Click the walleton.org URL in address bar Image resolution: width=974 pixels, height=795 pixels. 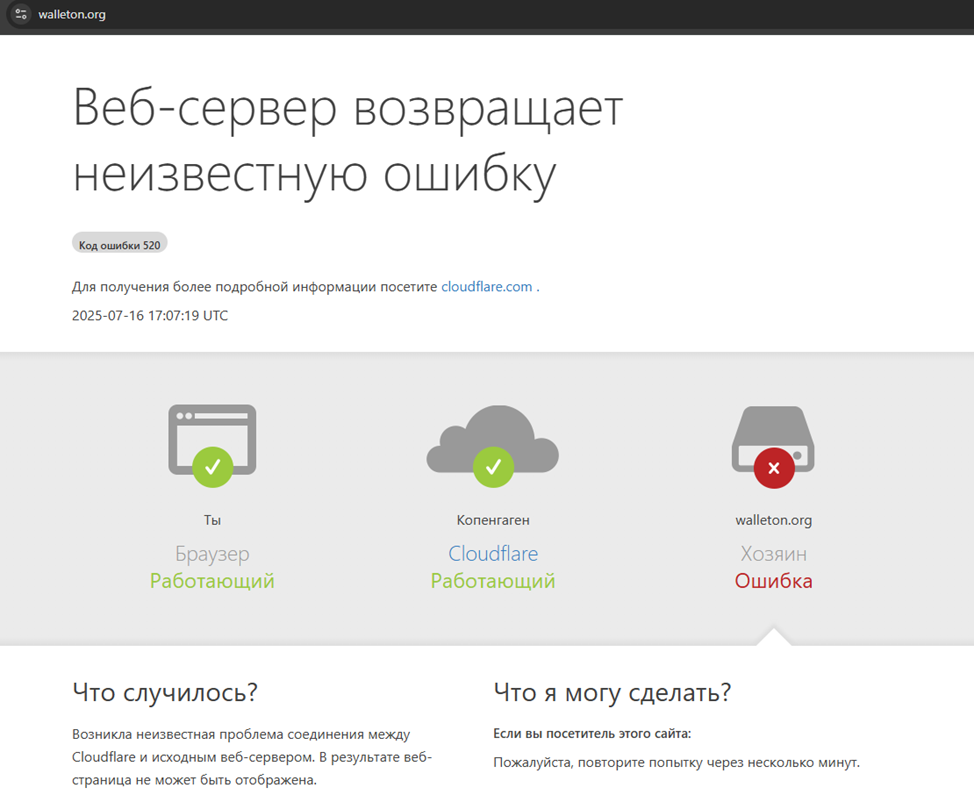point(72,15)
